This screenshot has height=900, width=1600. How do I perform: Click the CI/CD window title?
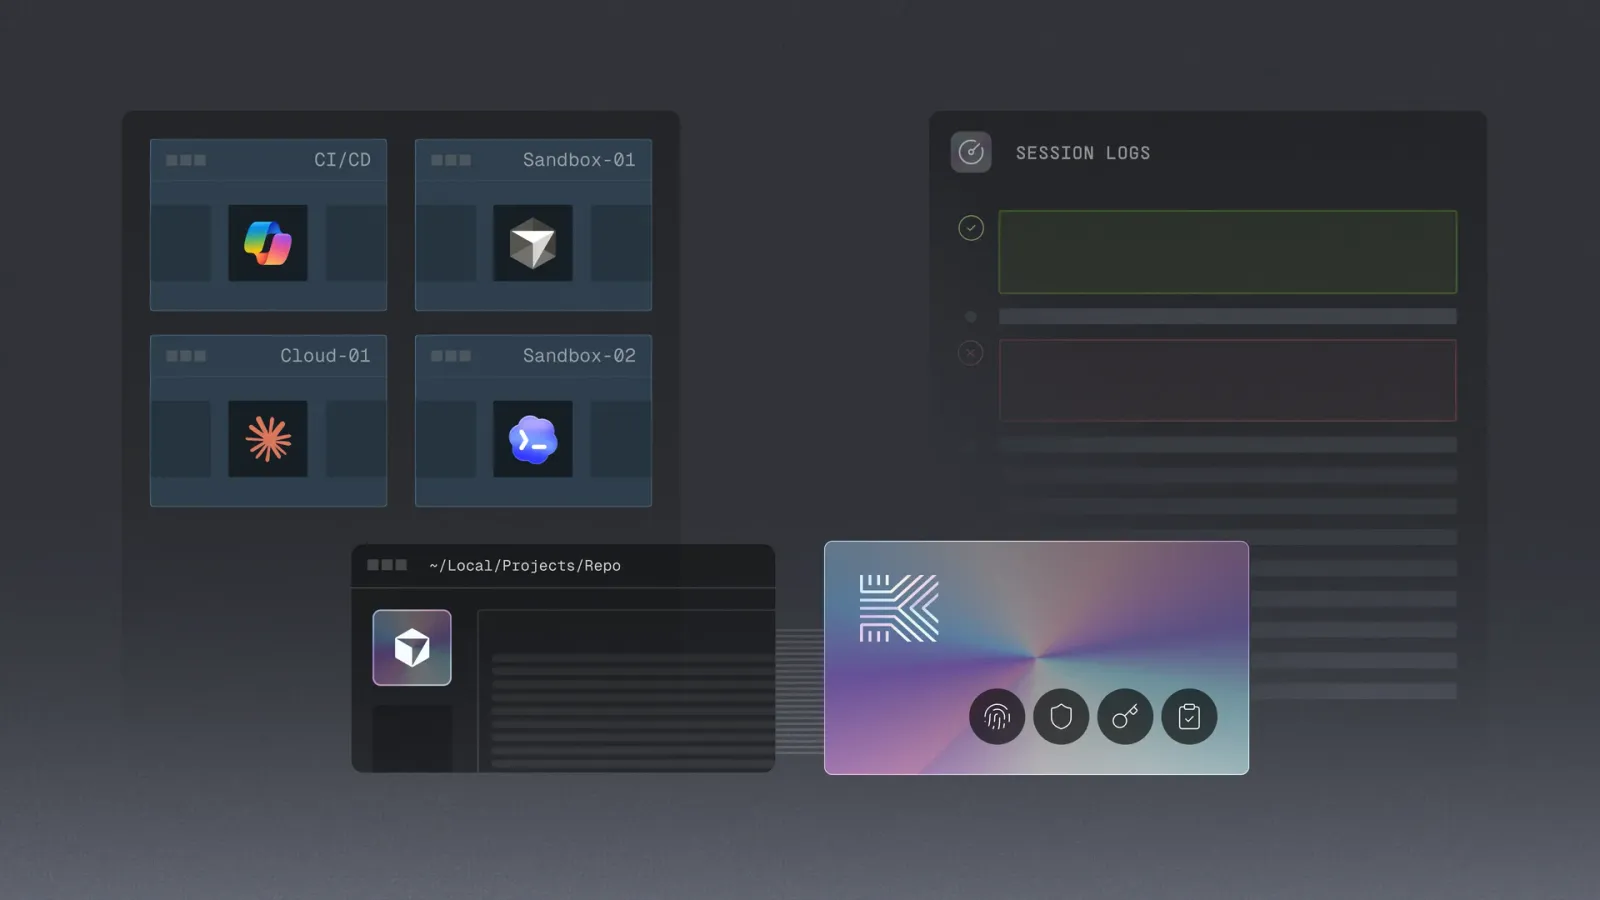point(342,160)
